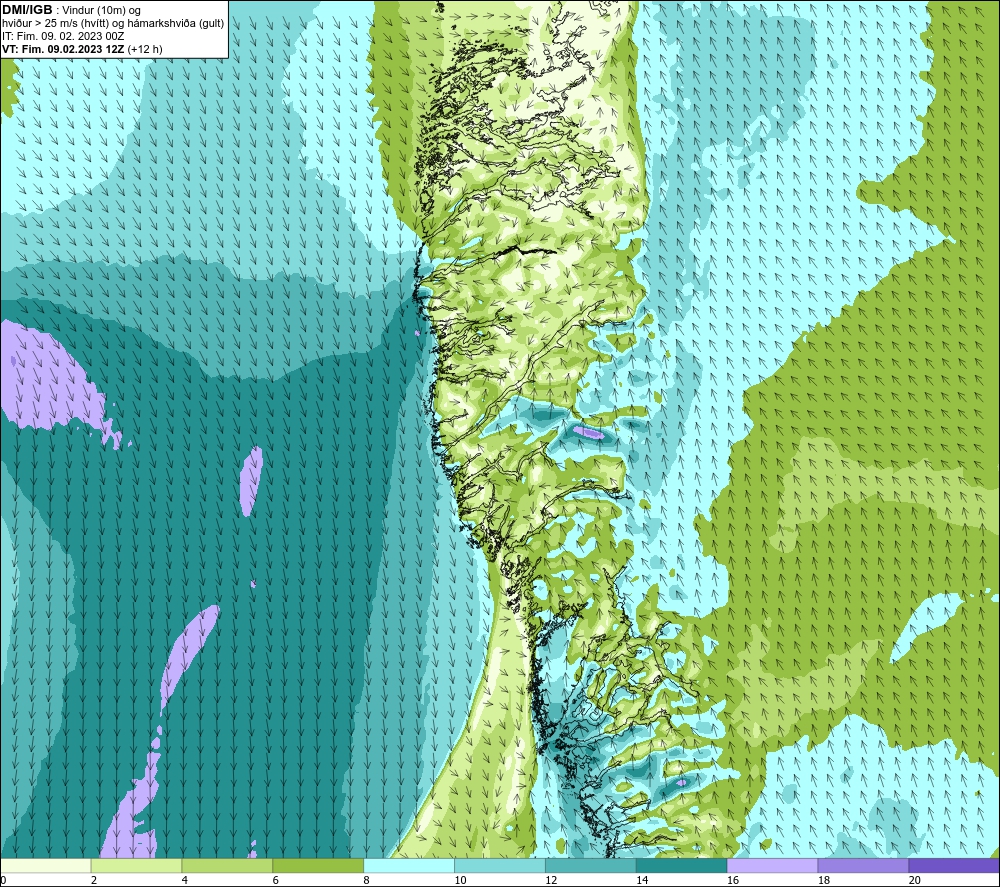Click the "IT: Fim. 09. 02. 2023 00Z" line

pos(63,36)
